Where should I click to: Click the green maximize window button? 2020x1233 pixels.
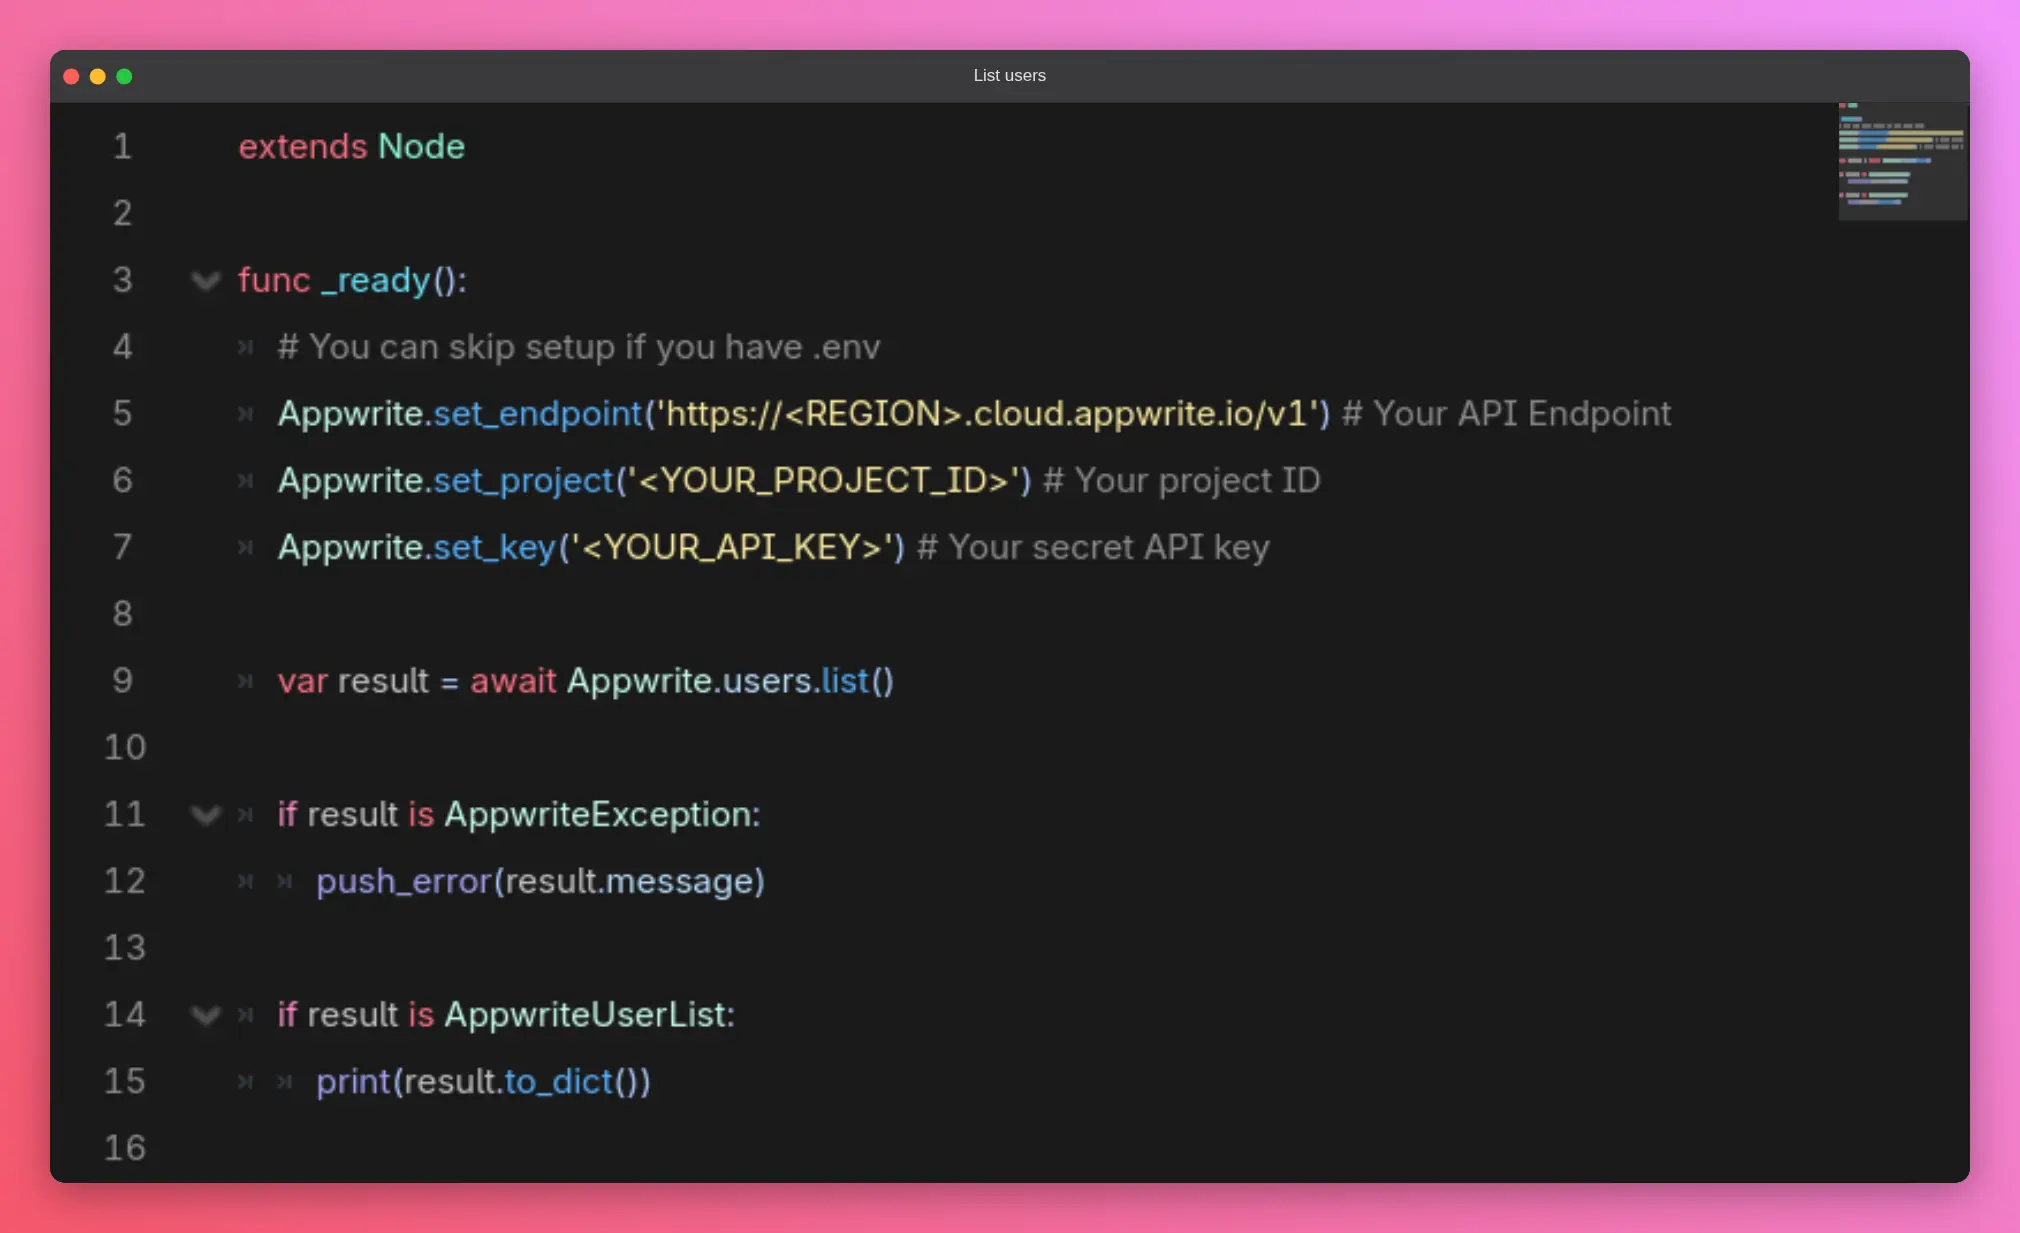pyautogui.click(x=124, y=76)
